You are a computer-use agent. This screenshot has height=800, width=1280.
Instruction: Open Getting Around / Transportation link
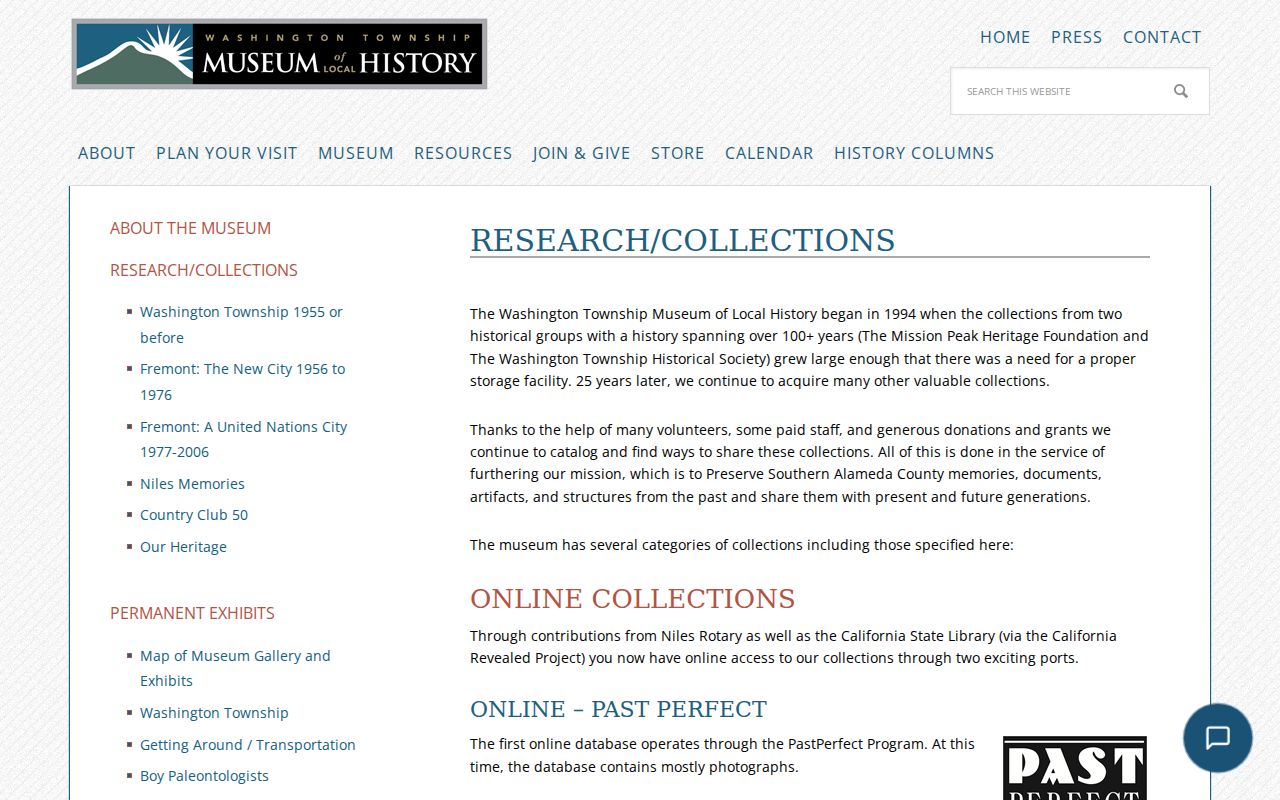click(248, 745)
